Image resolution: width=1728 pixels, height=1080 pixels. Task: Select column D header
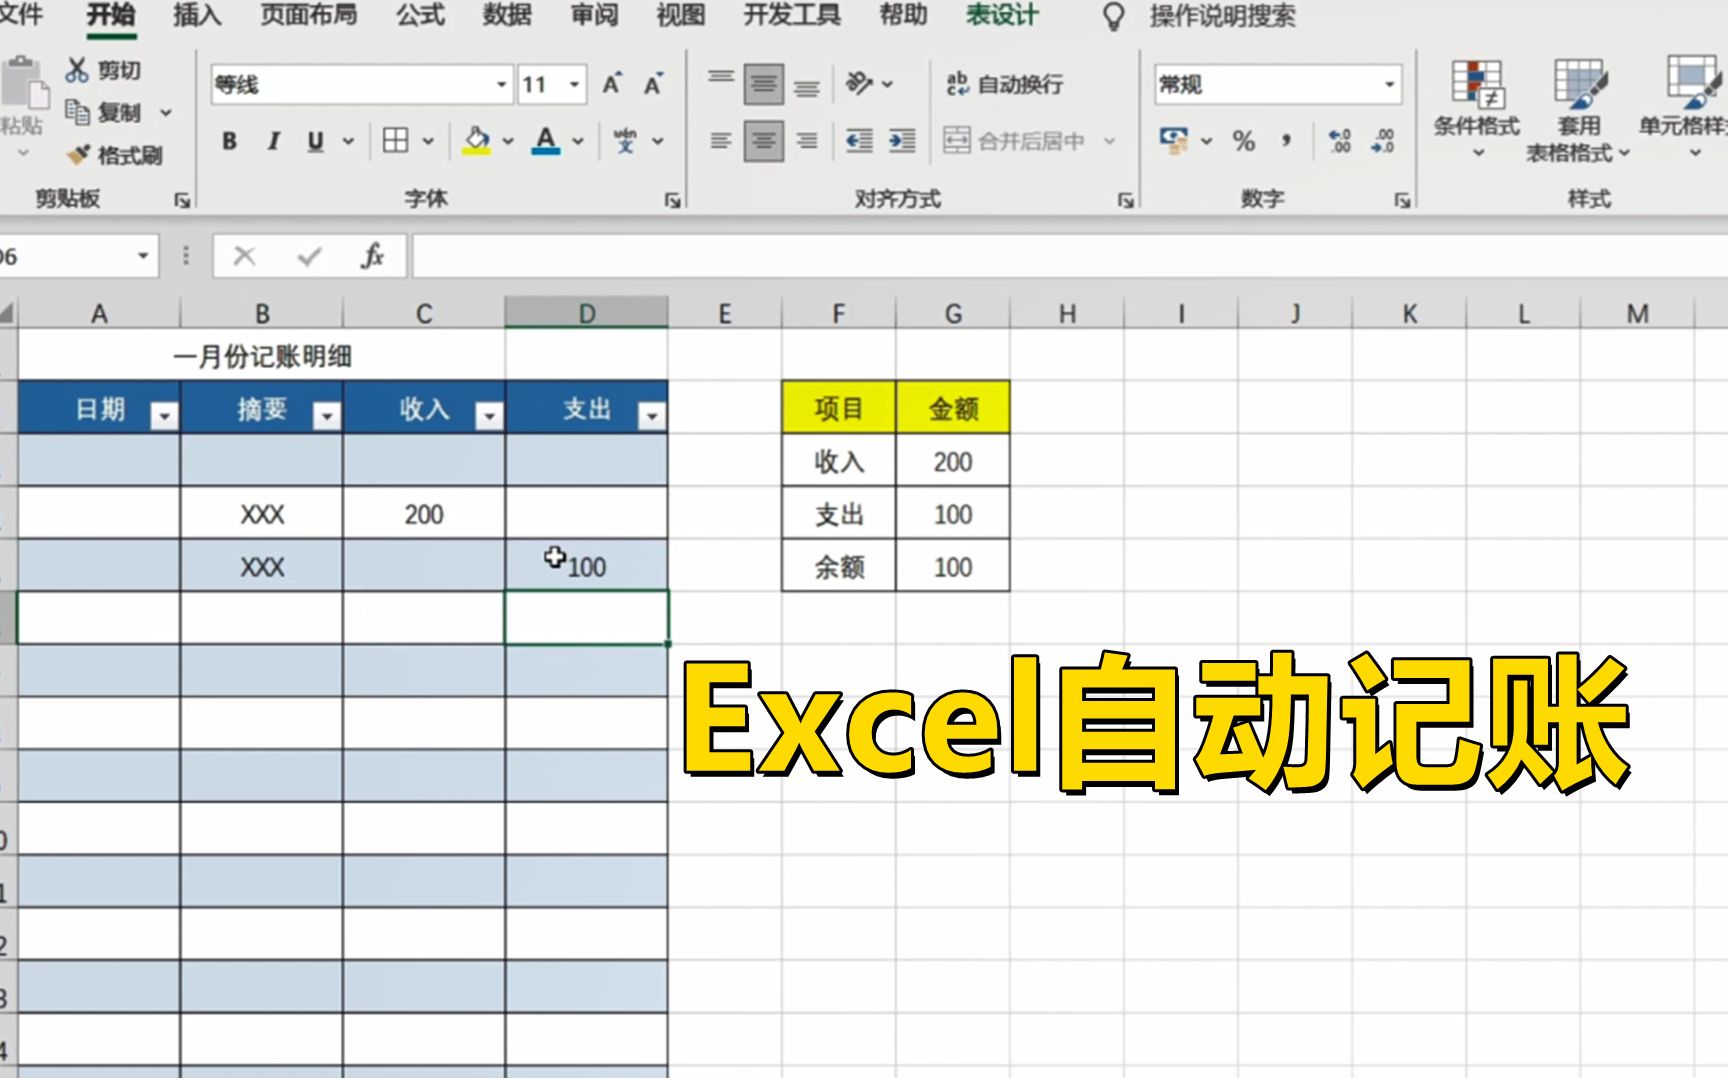(x=586, y=313)
